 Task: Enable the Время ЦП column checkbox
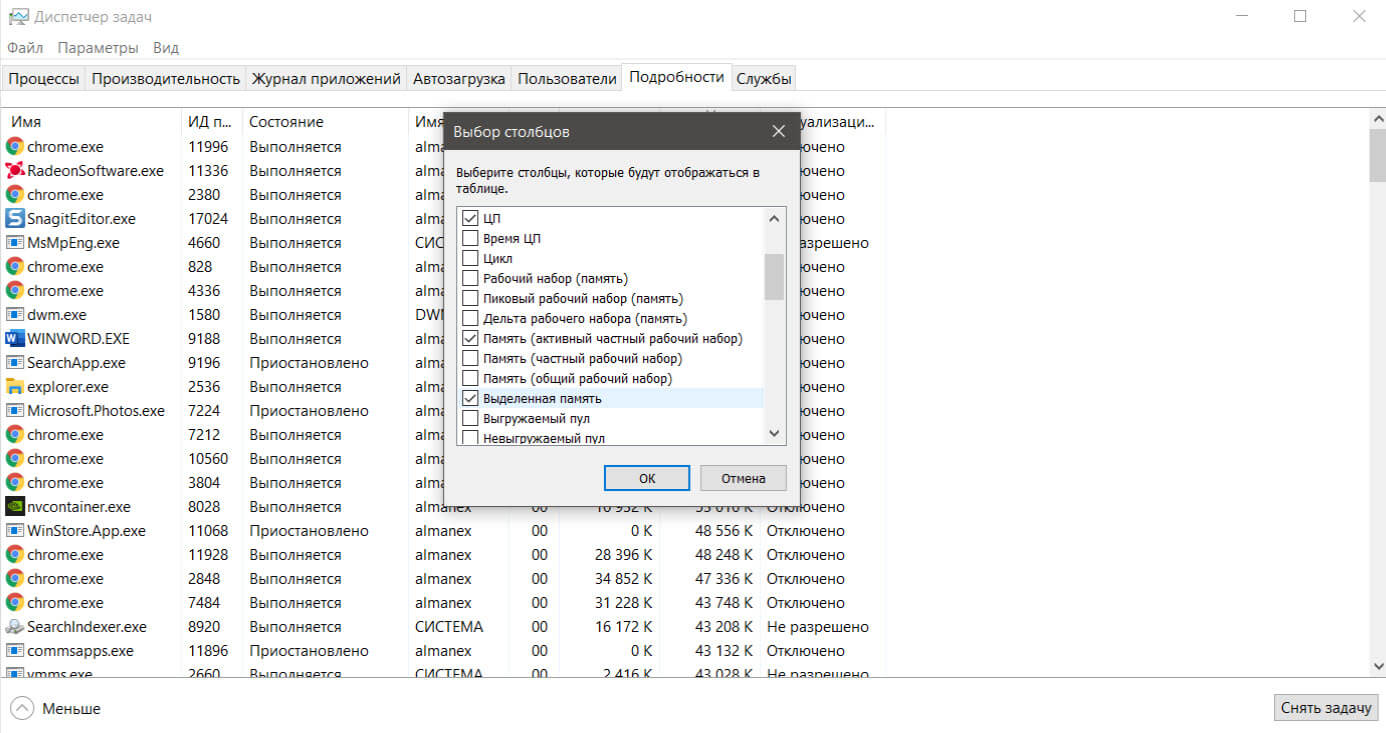pyautogui.click(x=470, y=239)
